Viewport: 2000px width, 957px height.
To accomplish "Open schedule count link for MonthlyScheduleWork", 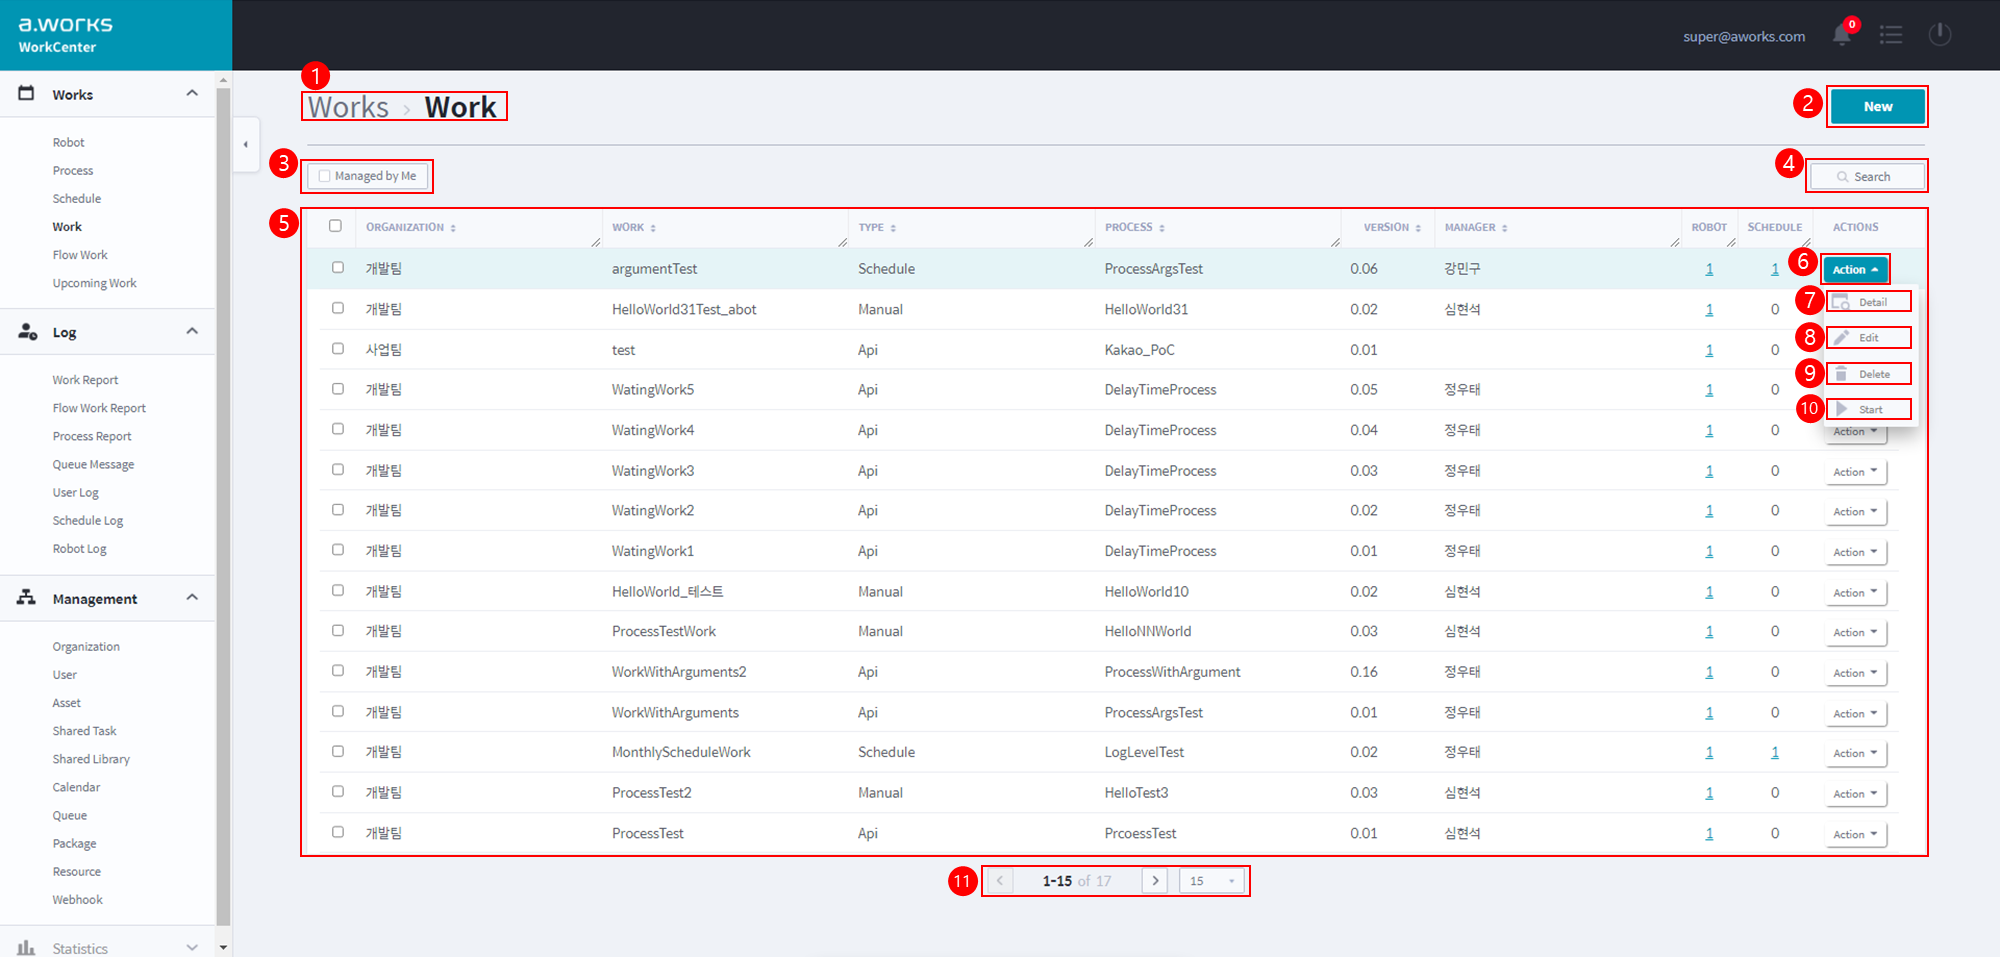I will pyautogui.click(x=1775, y=752).
